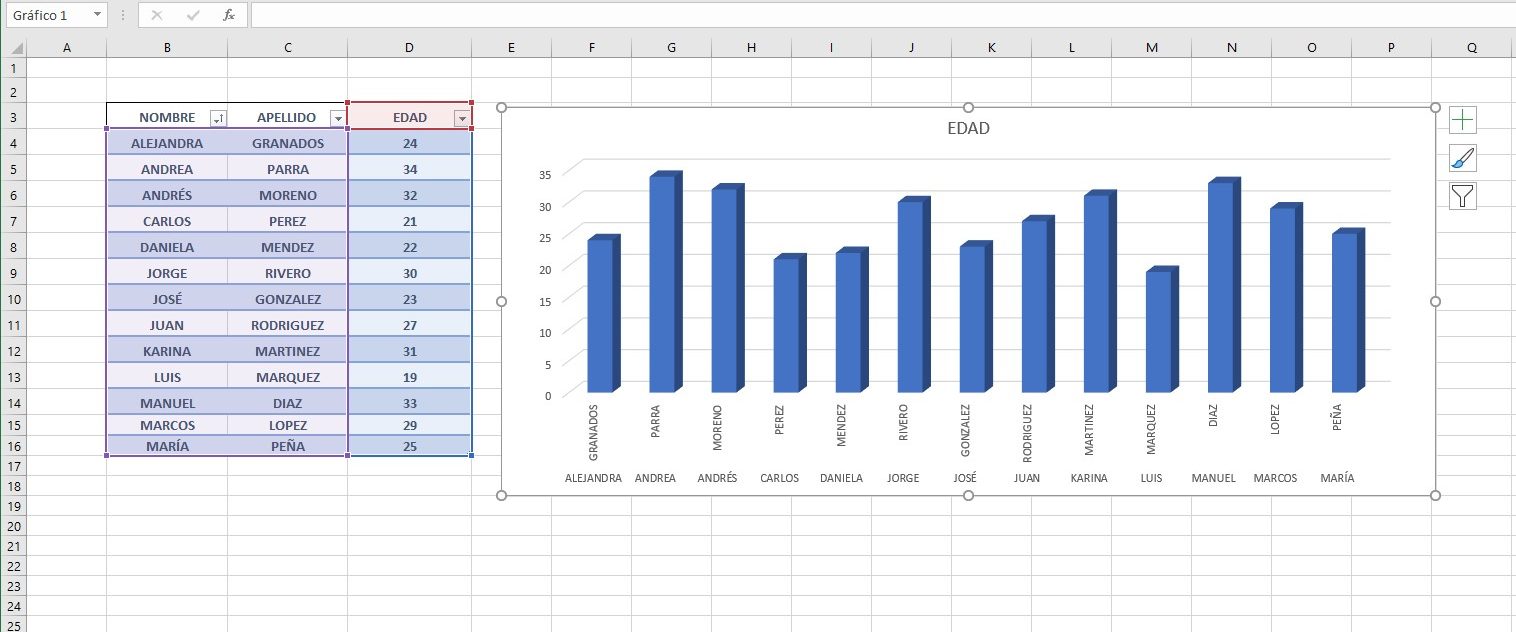
Task: Open Chart Styles via the brush icon
Action: (1462, 157)
